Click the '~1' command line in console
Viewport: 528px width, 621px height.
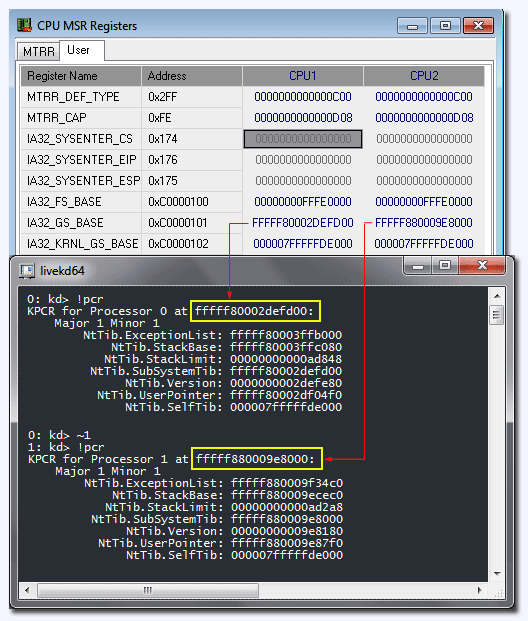pos(59,435)
